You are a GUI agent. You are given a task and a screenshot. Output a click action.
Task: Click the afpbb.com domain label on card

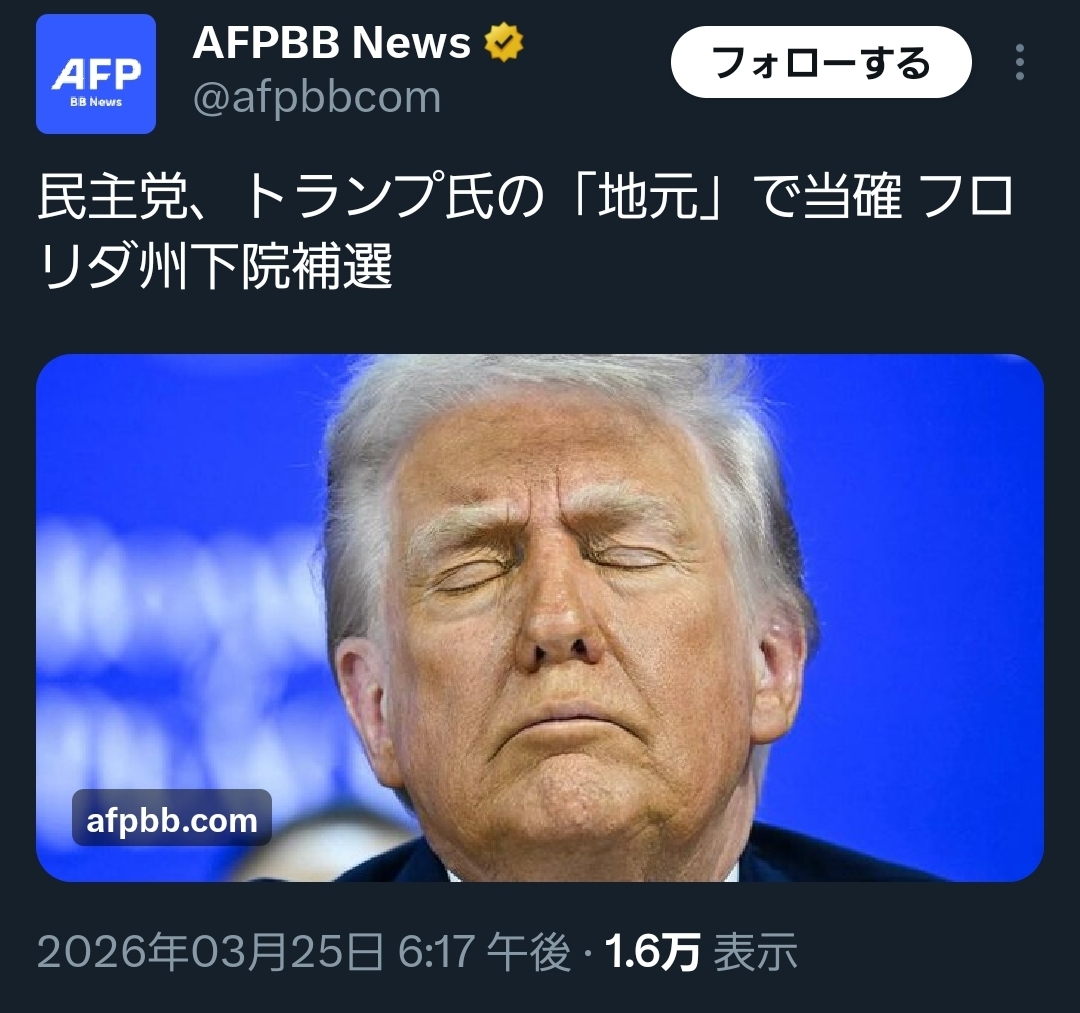[172, 817]
